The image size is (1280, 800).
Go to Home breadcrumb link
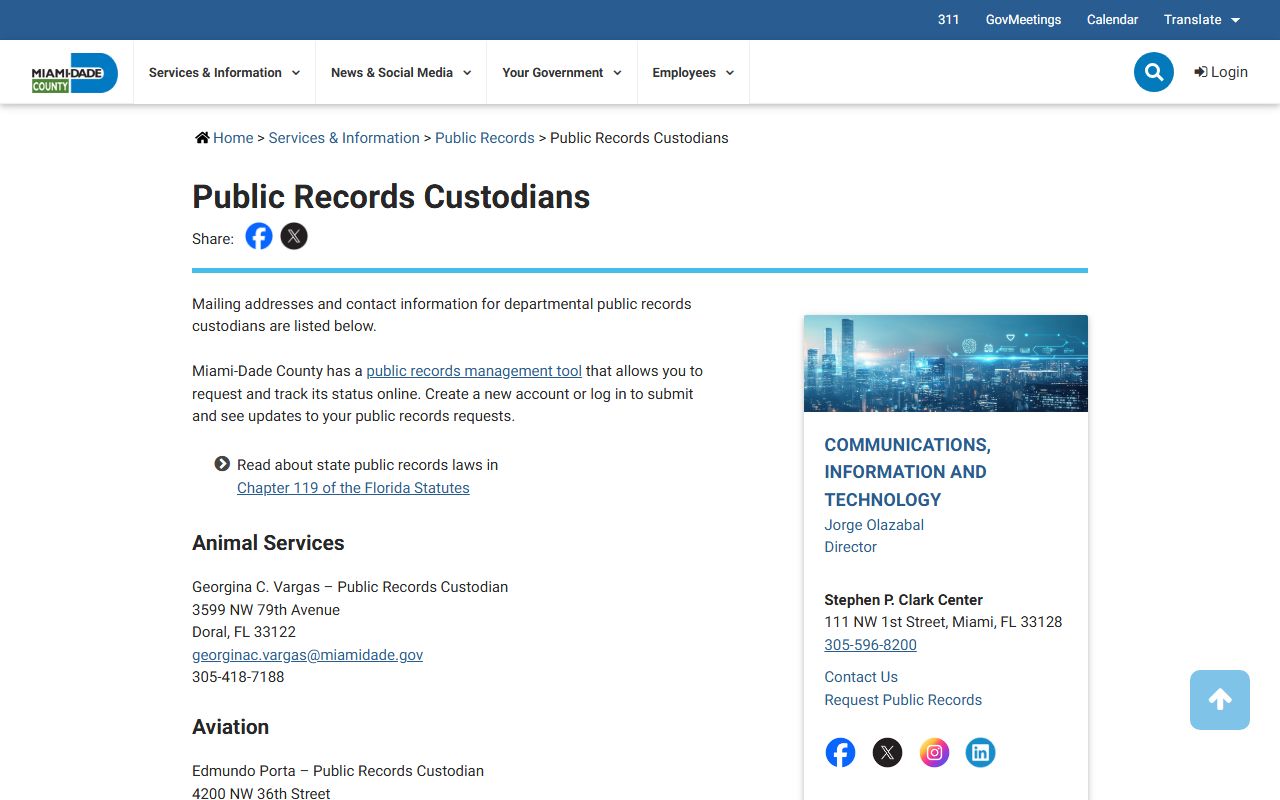click(x=233, y=138)
